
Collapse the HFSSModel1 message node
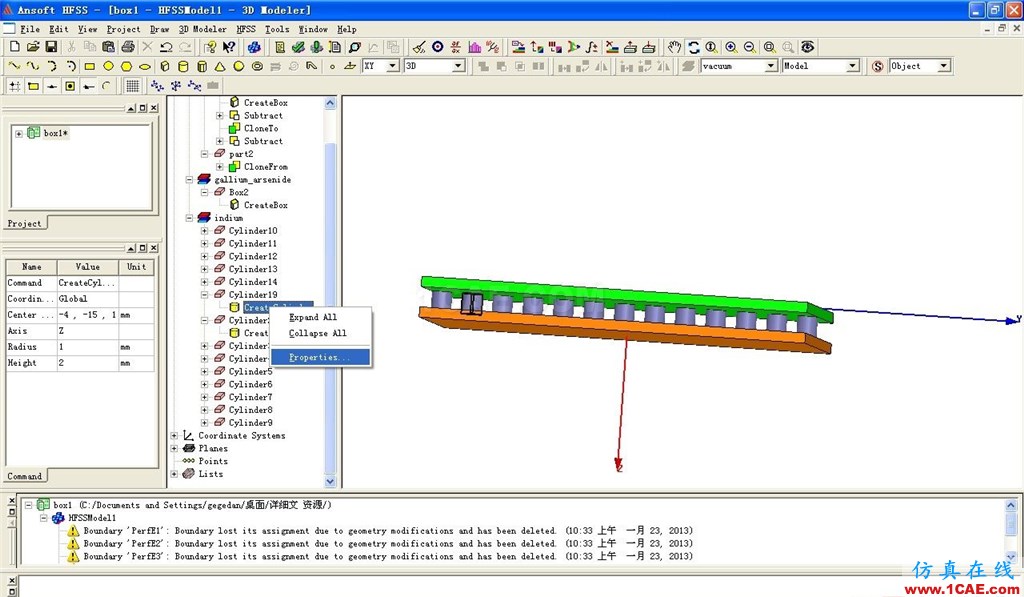44,517
